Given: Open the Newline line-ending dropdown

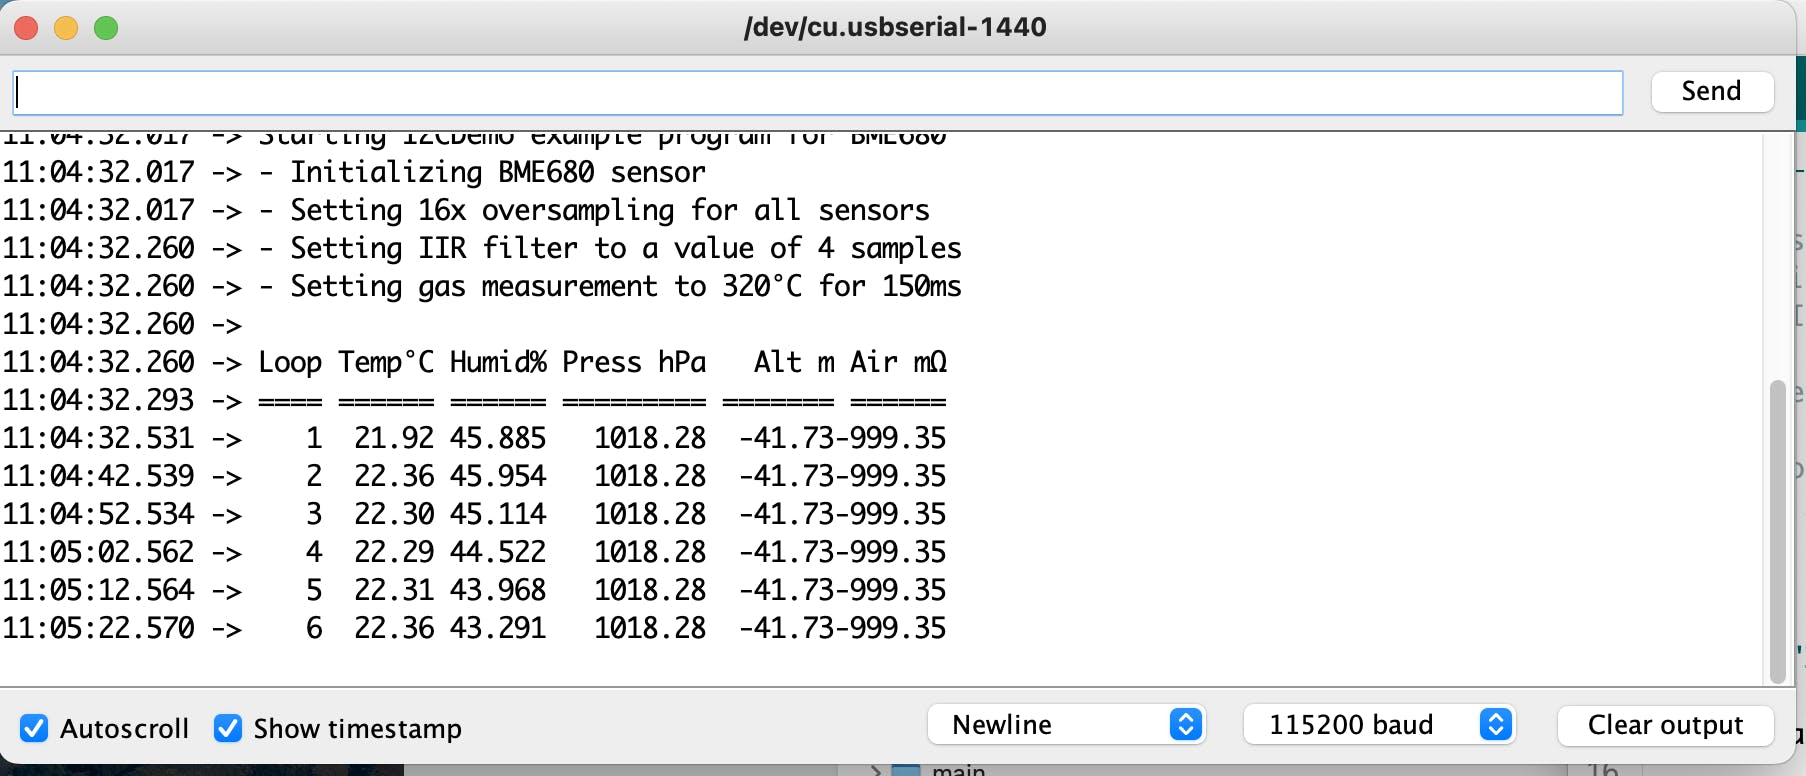Looking at the screenshot, I should 1066,724.
